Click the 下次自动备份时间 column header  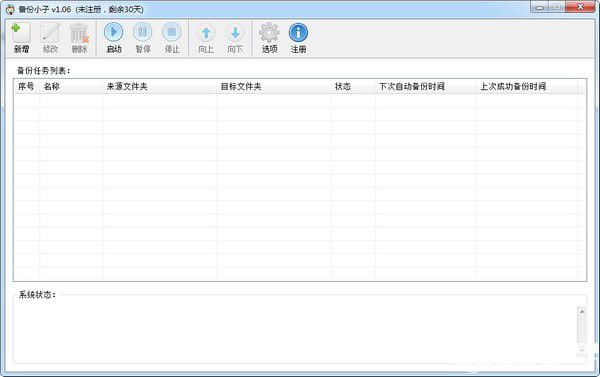[x=426, y=86]
